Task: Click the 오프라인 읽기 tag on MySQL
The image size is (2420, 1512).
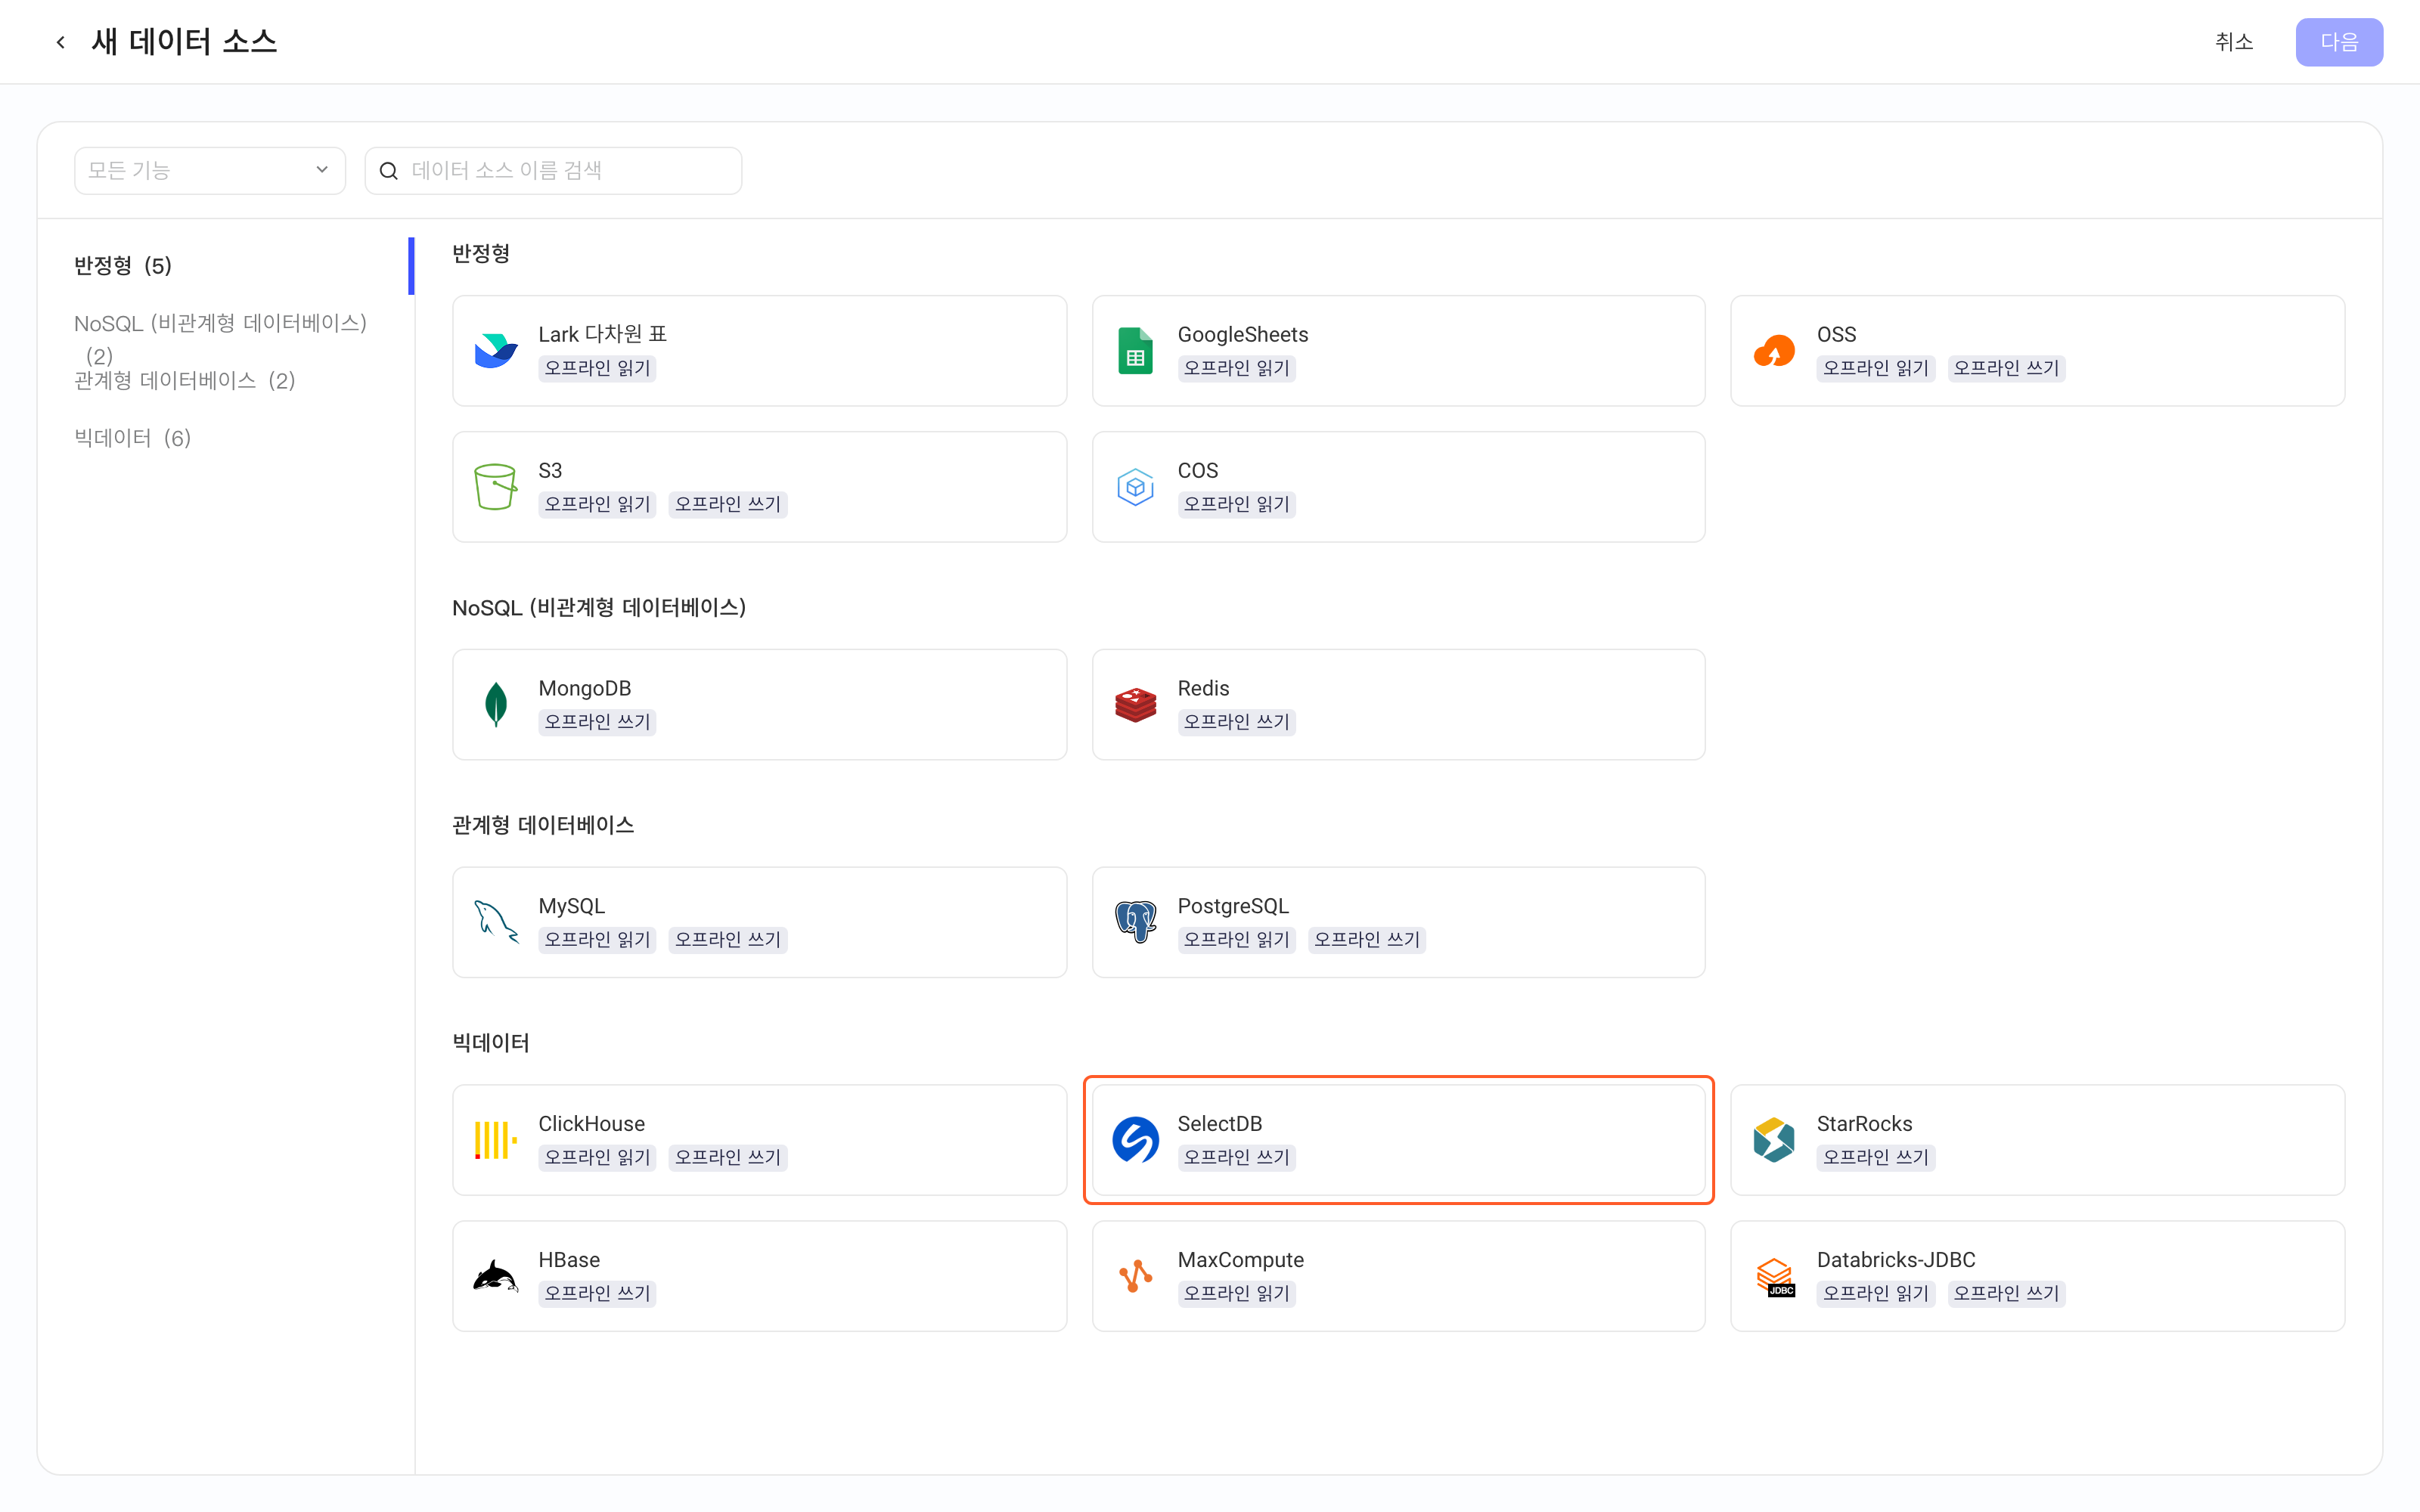Action: tap(597, 940)
